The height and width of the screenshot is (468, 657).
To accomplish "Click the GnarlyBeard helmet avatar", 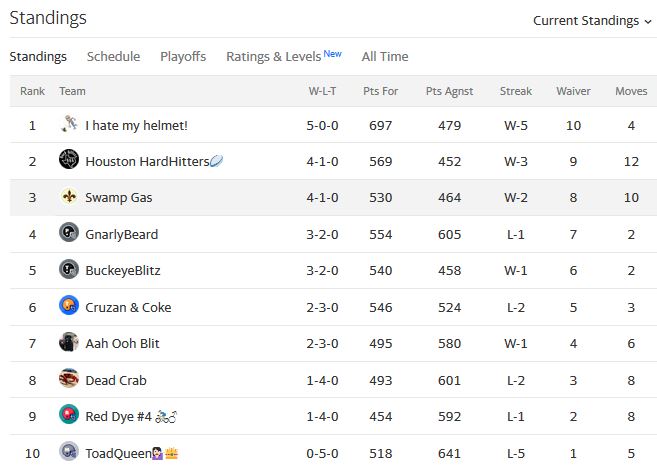I will pyautogui.click(x=69, y=232).
